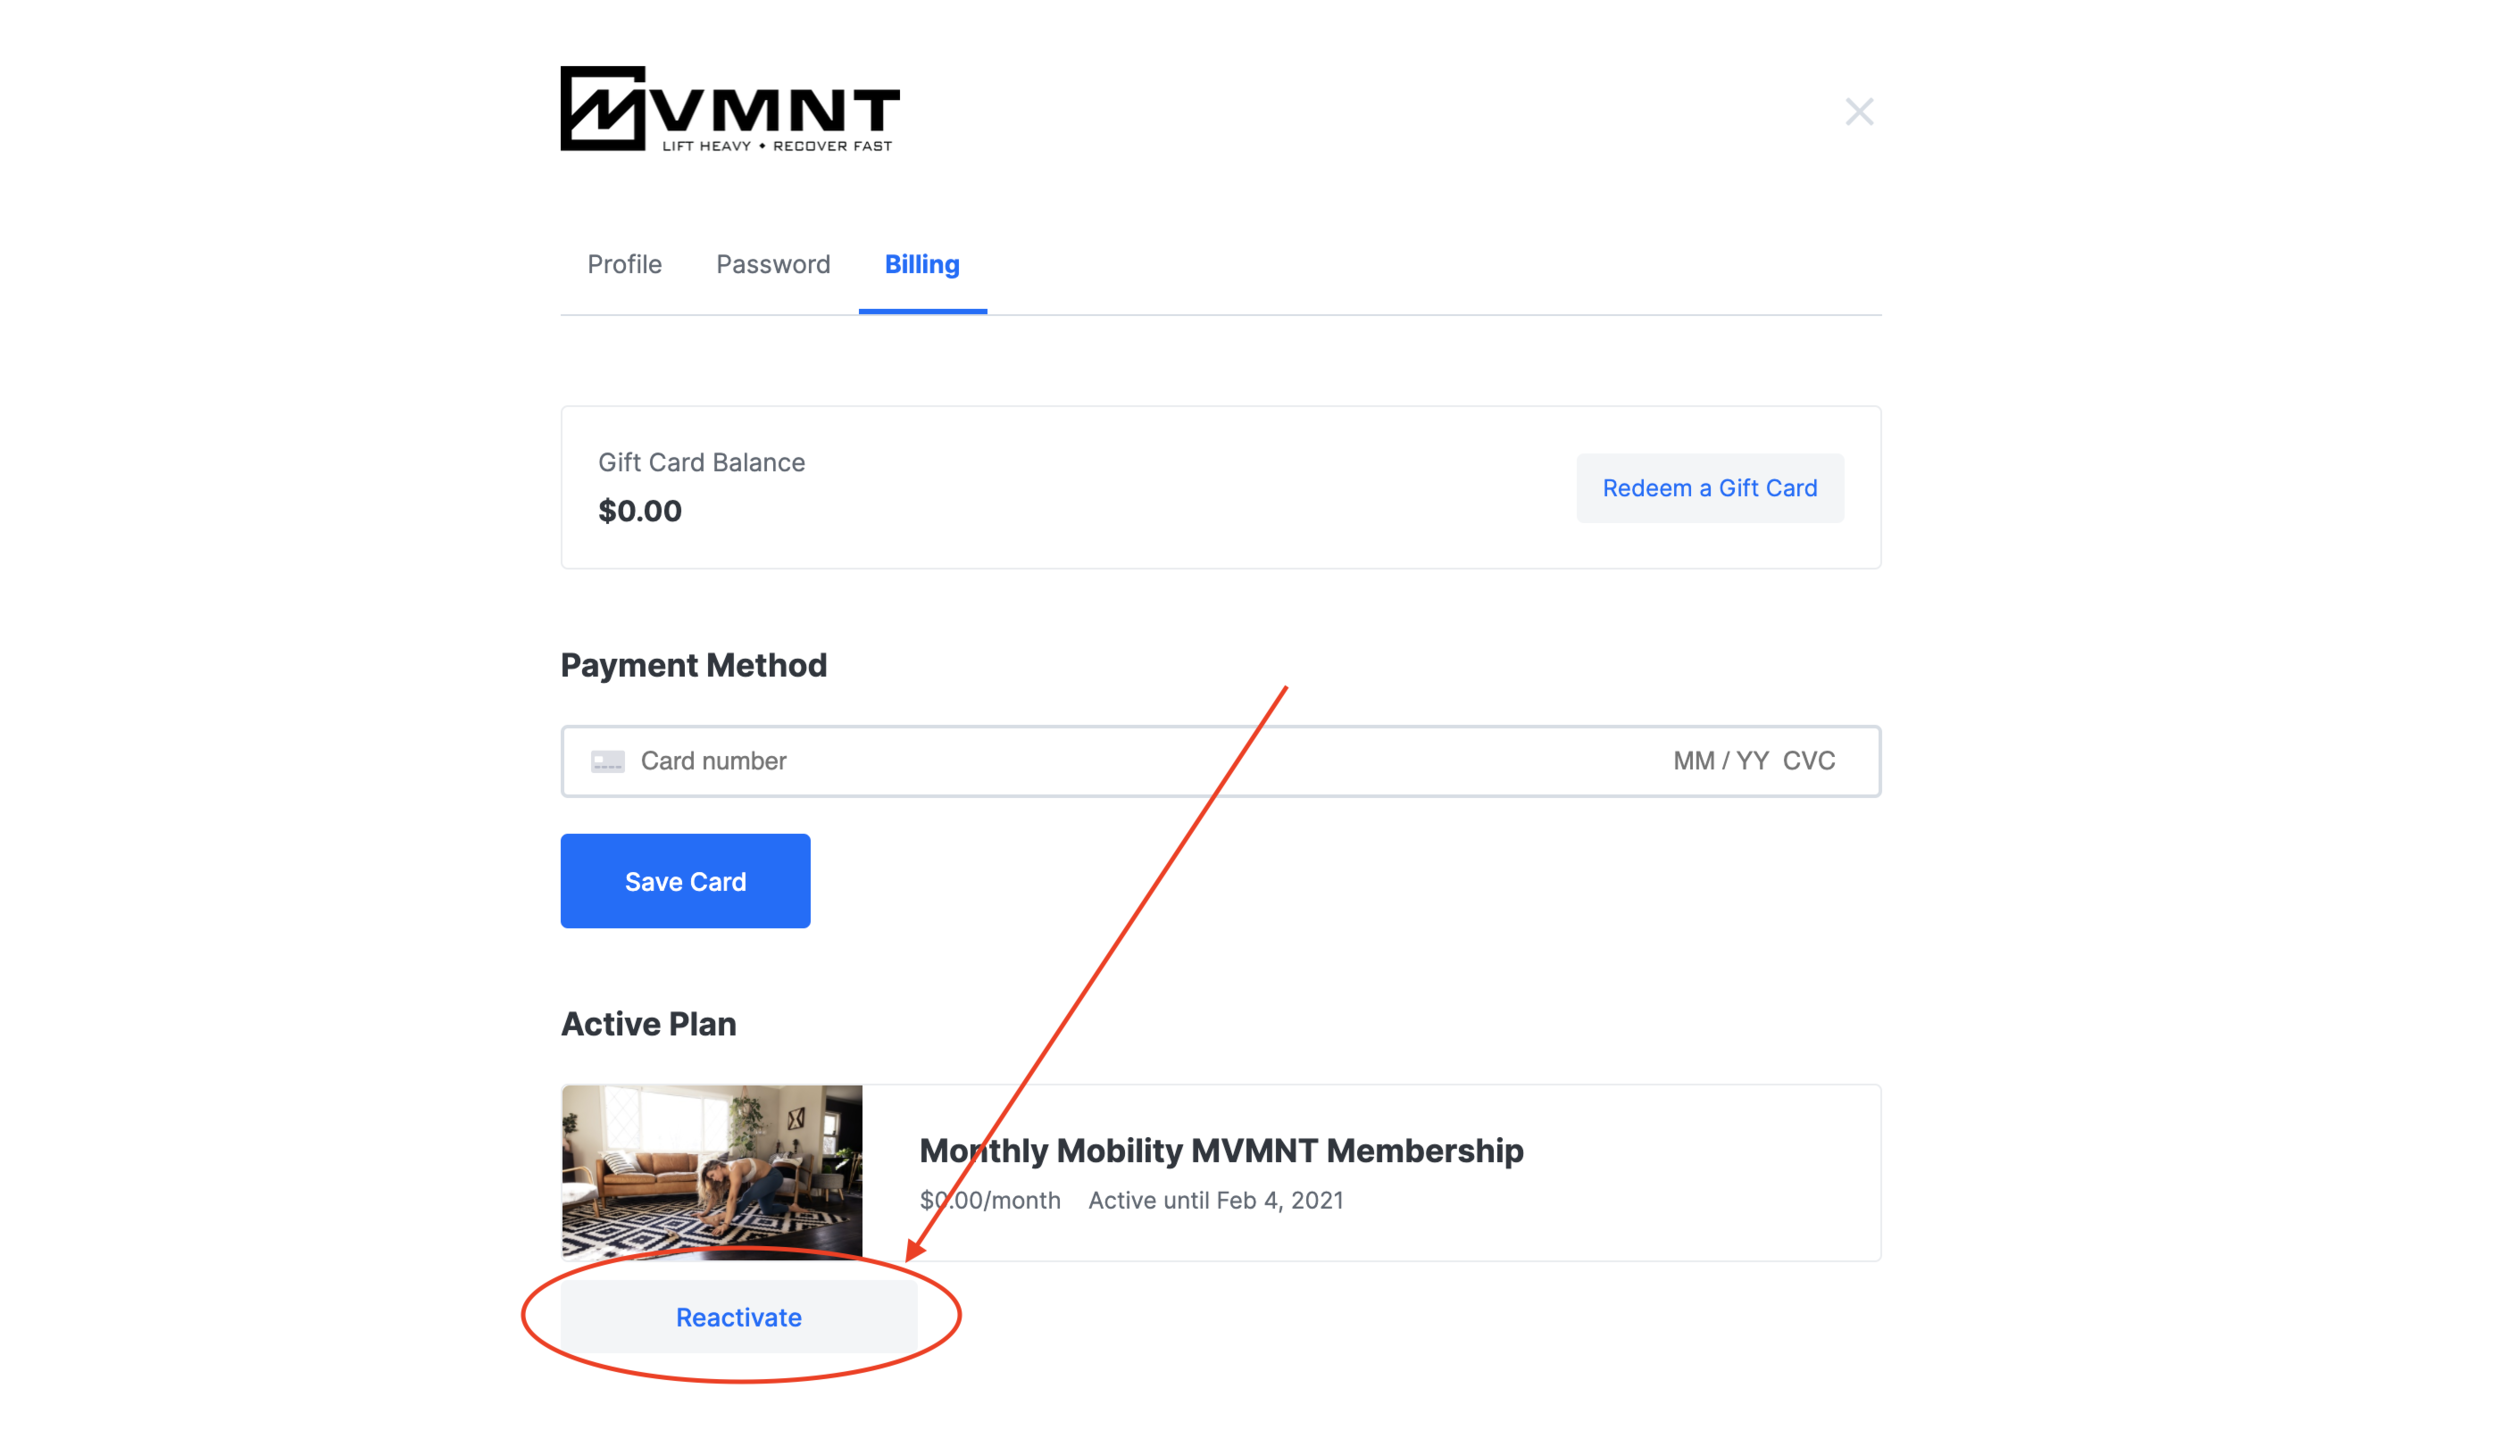
Task: Close the account settings dialog
Action: 1859,112
